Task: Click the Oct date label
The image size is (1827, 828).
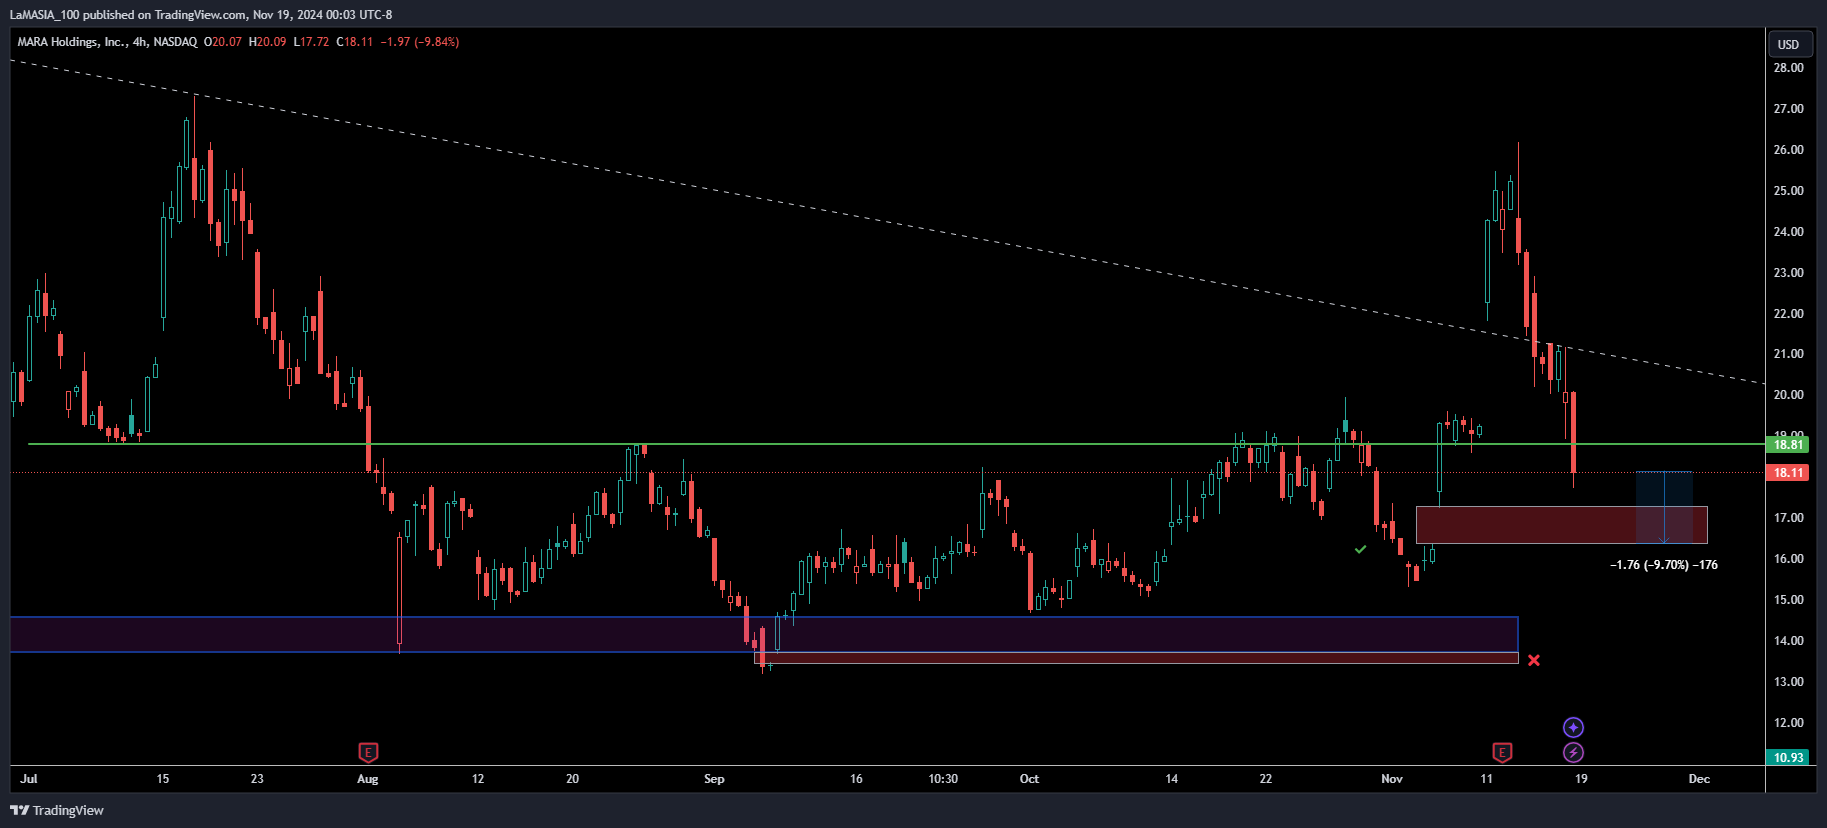Action: tap(1029, 779)
